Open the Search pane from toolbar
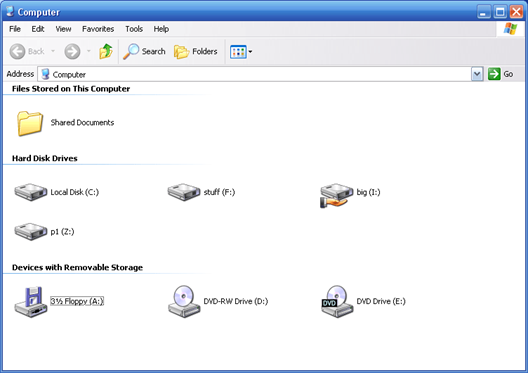This screenshot has height=373, width=528. (144, 52)
